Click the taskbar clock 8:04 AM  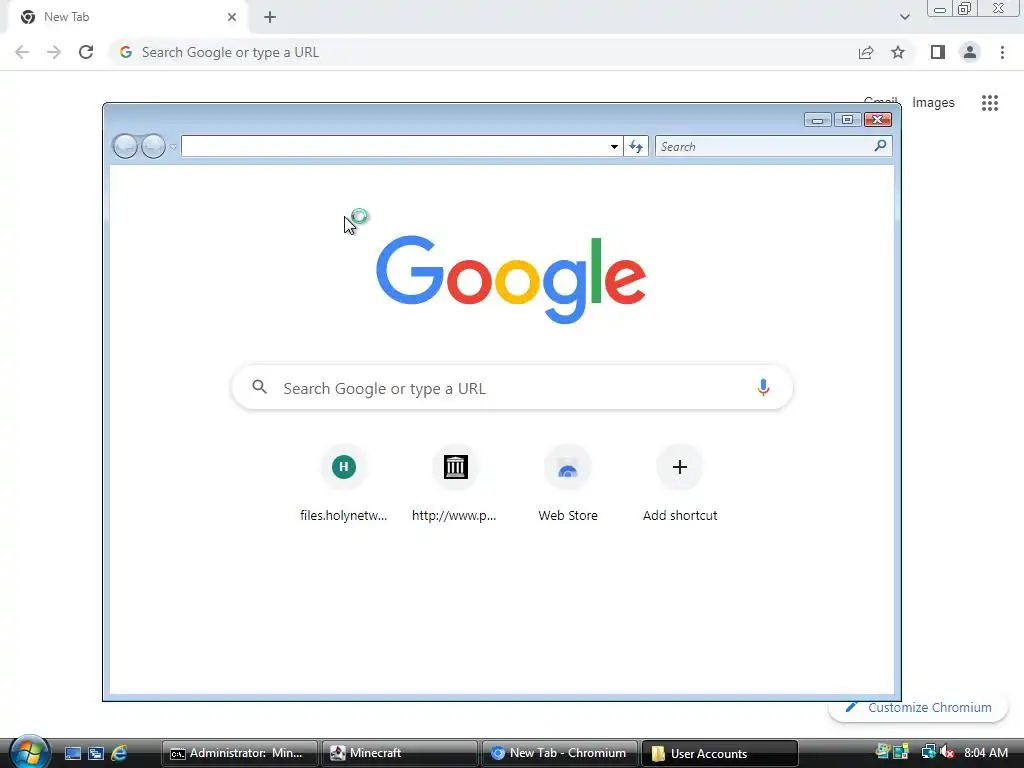(985, 752)
